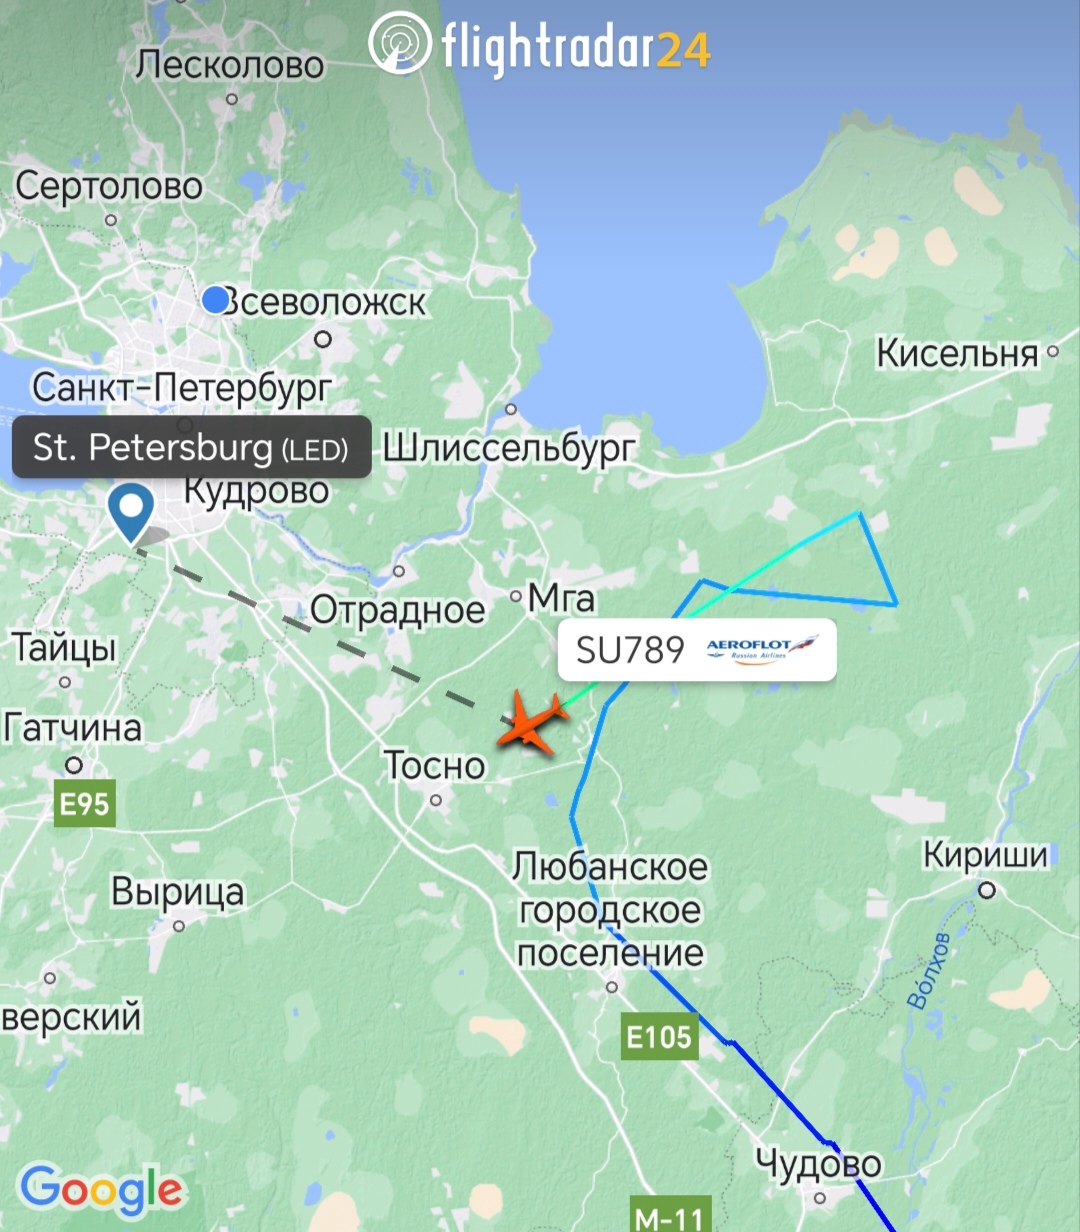
Task: Tap the Гатчина town marker
Action: (x=73, y=765)
